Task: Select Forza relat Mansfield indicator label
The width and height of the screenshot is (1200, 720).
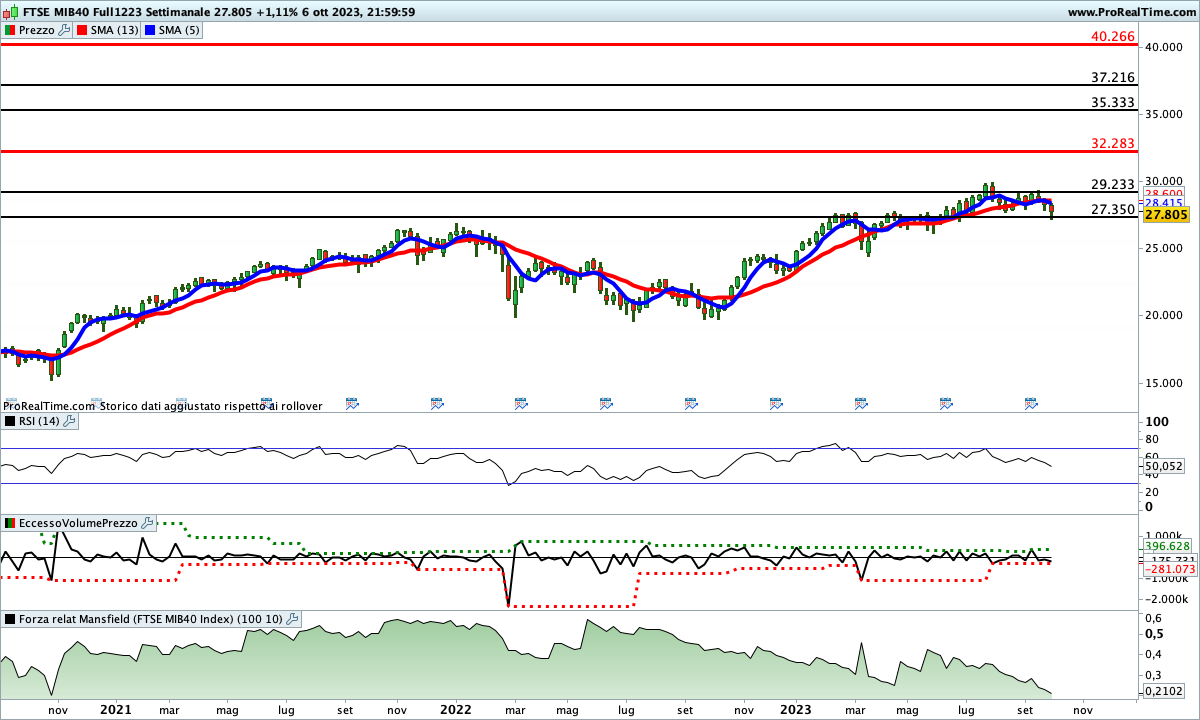Action: pos(151,619)
